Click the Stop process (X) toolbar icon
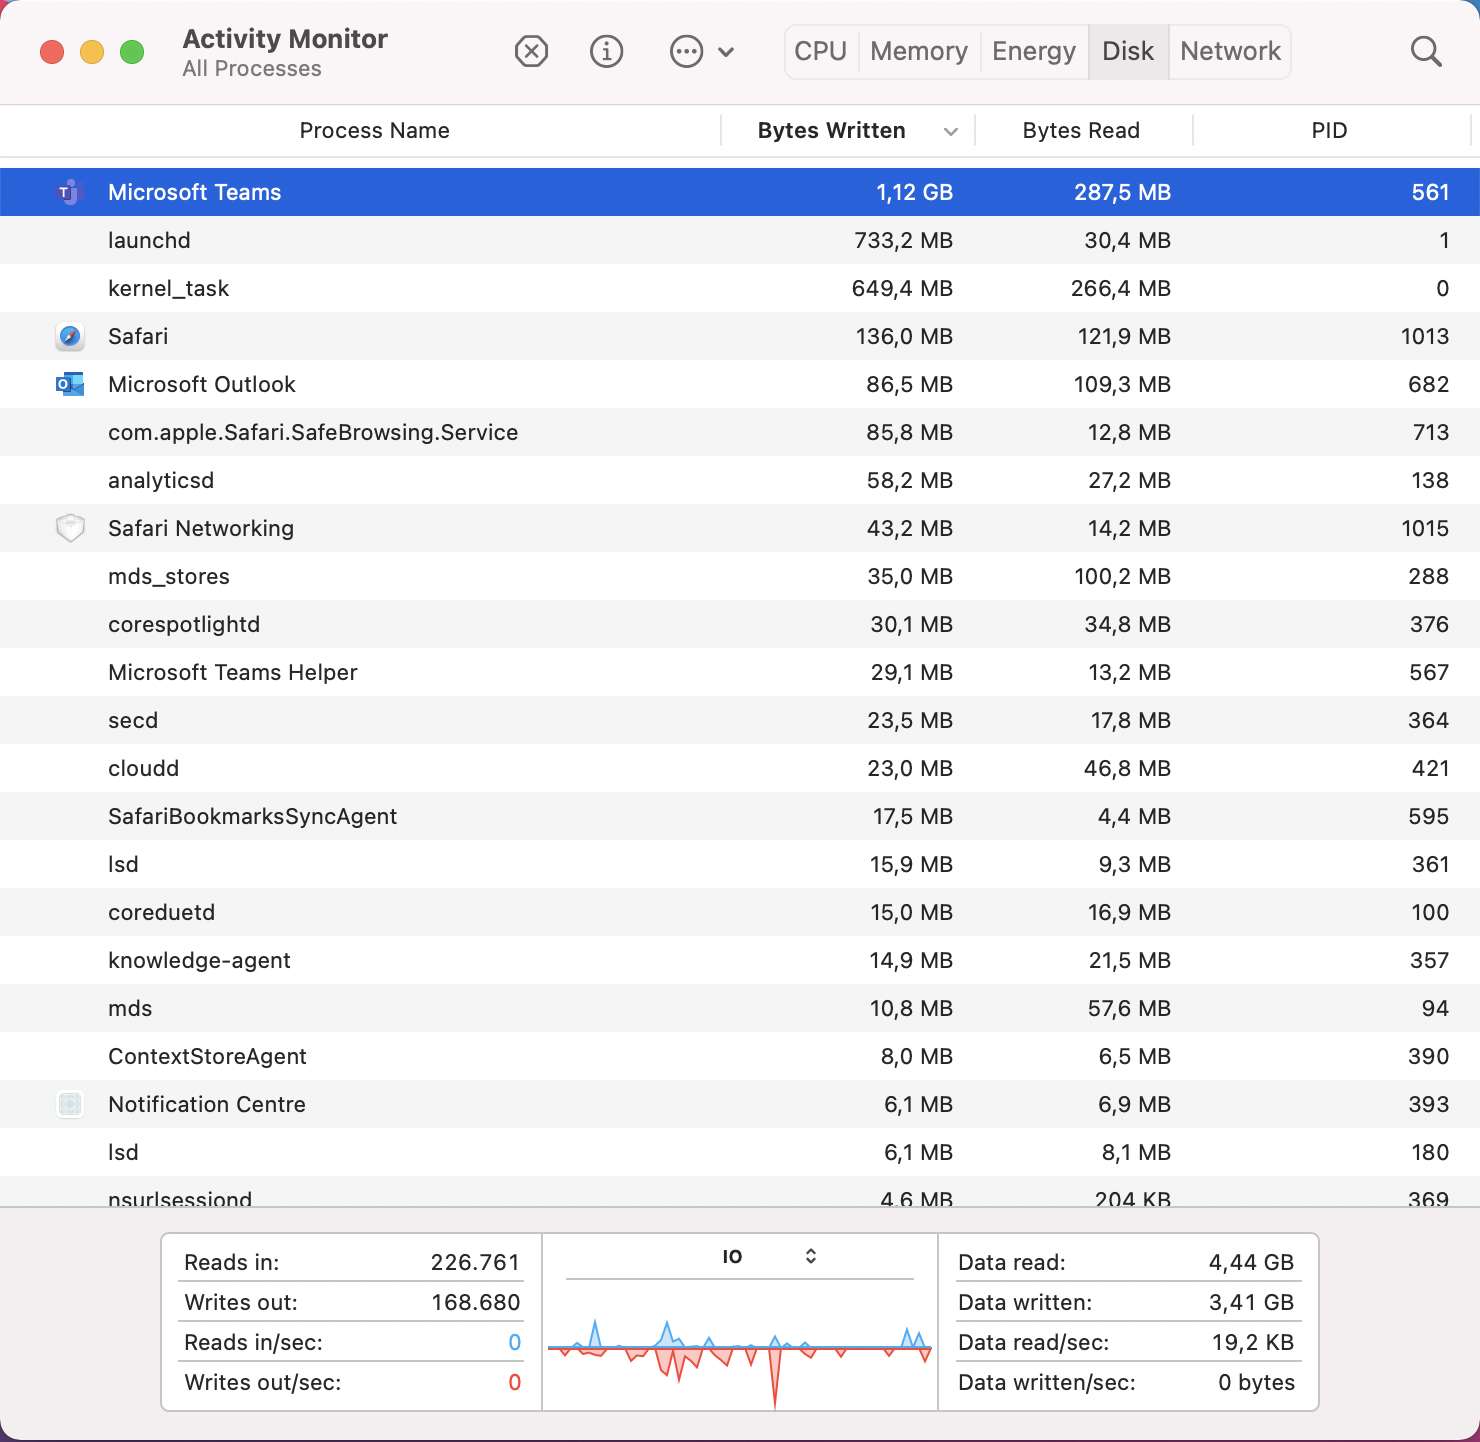 click(531, 51)
